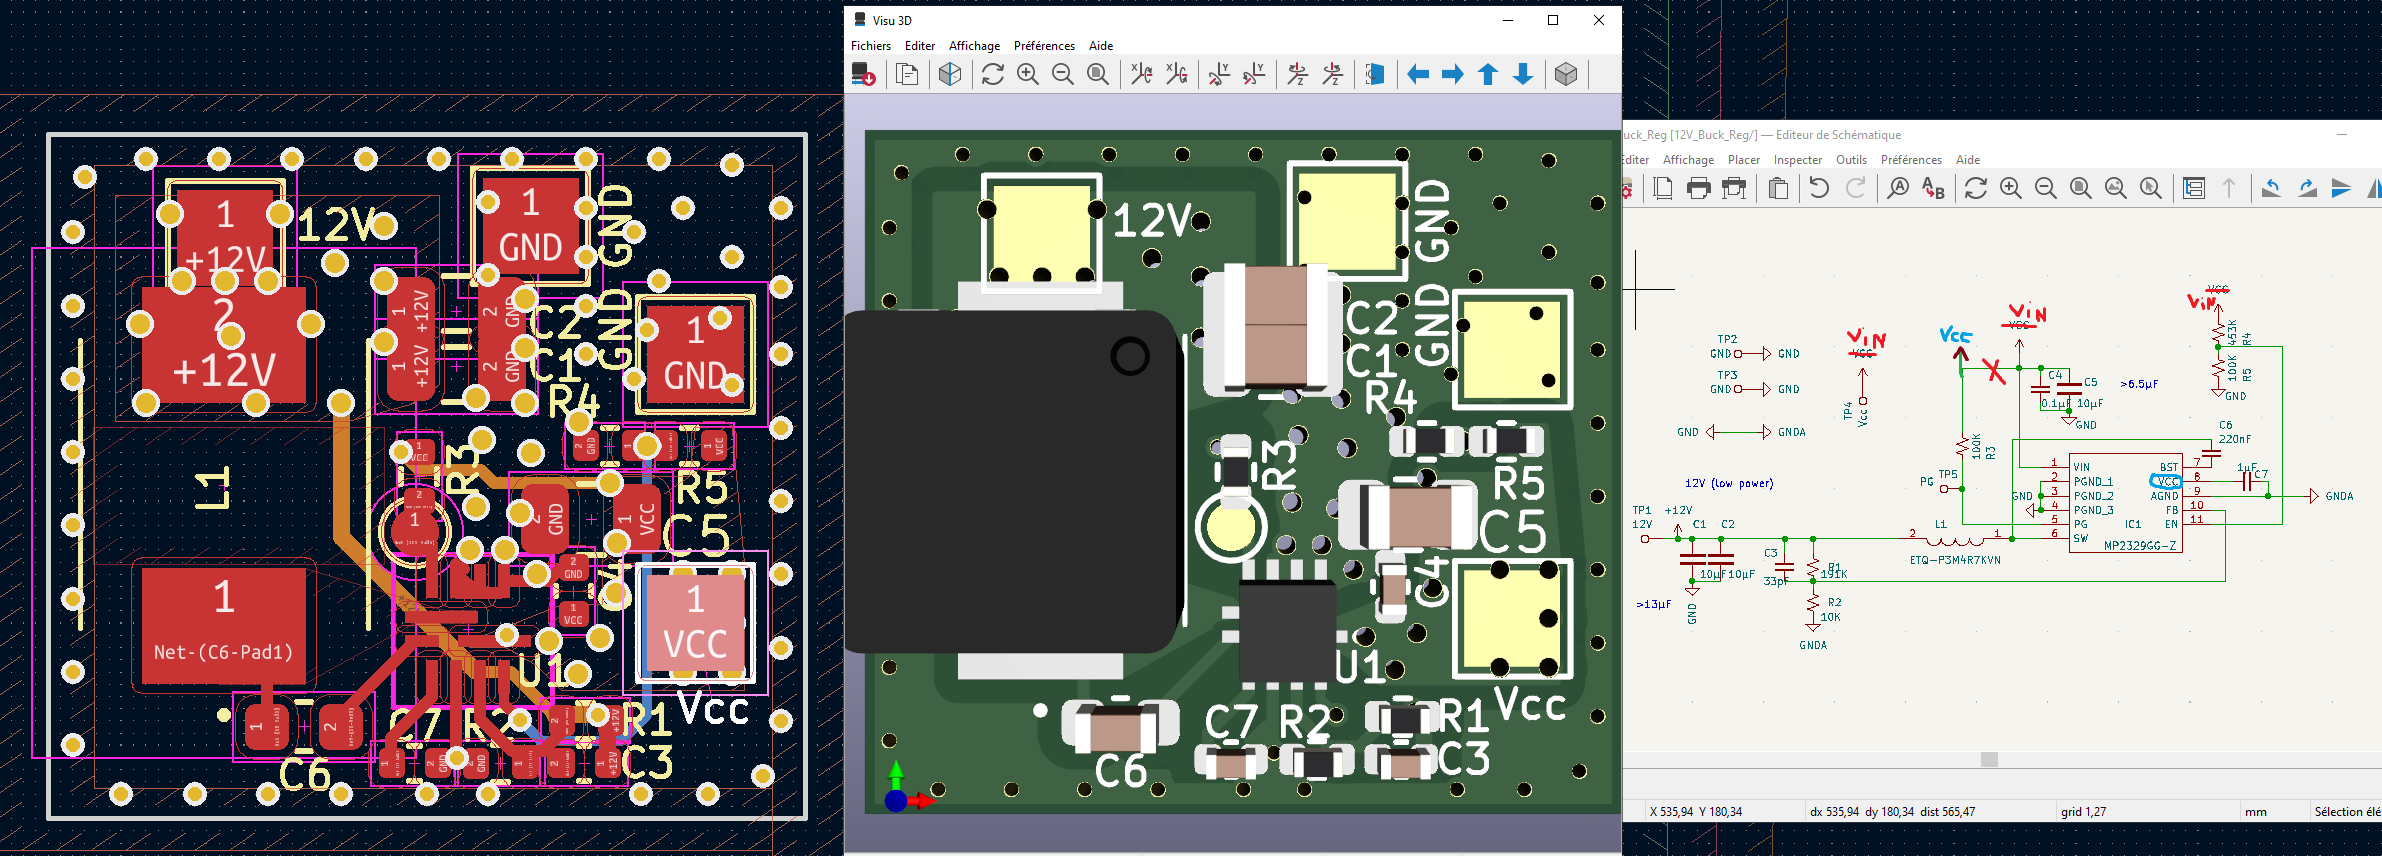Rotate Z clockwise in the 3D viewer
This screenshot has width=2382, height=856.
click(1297, 74)
